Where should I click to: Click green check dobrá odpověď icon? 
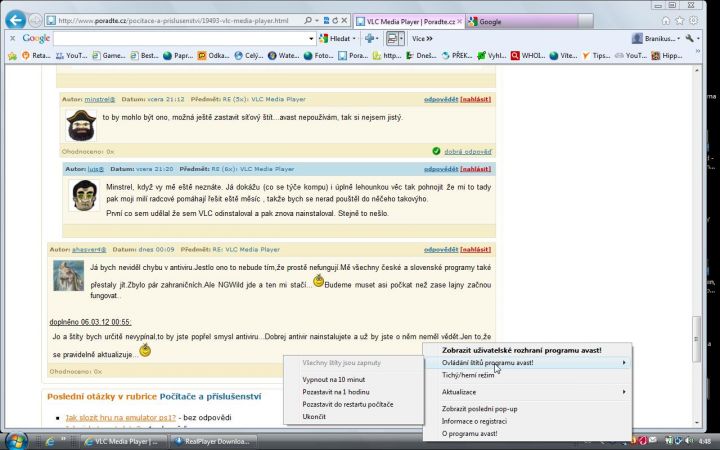(x=436, y=151)
